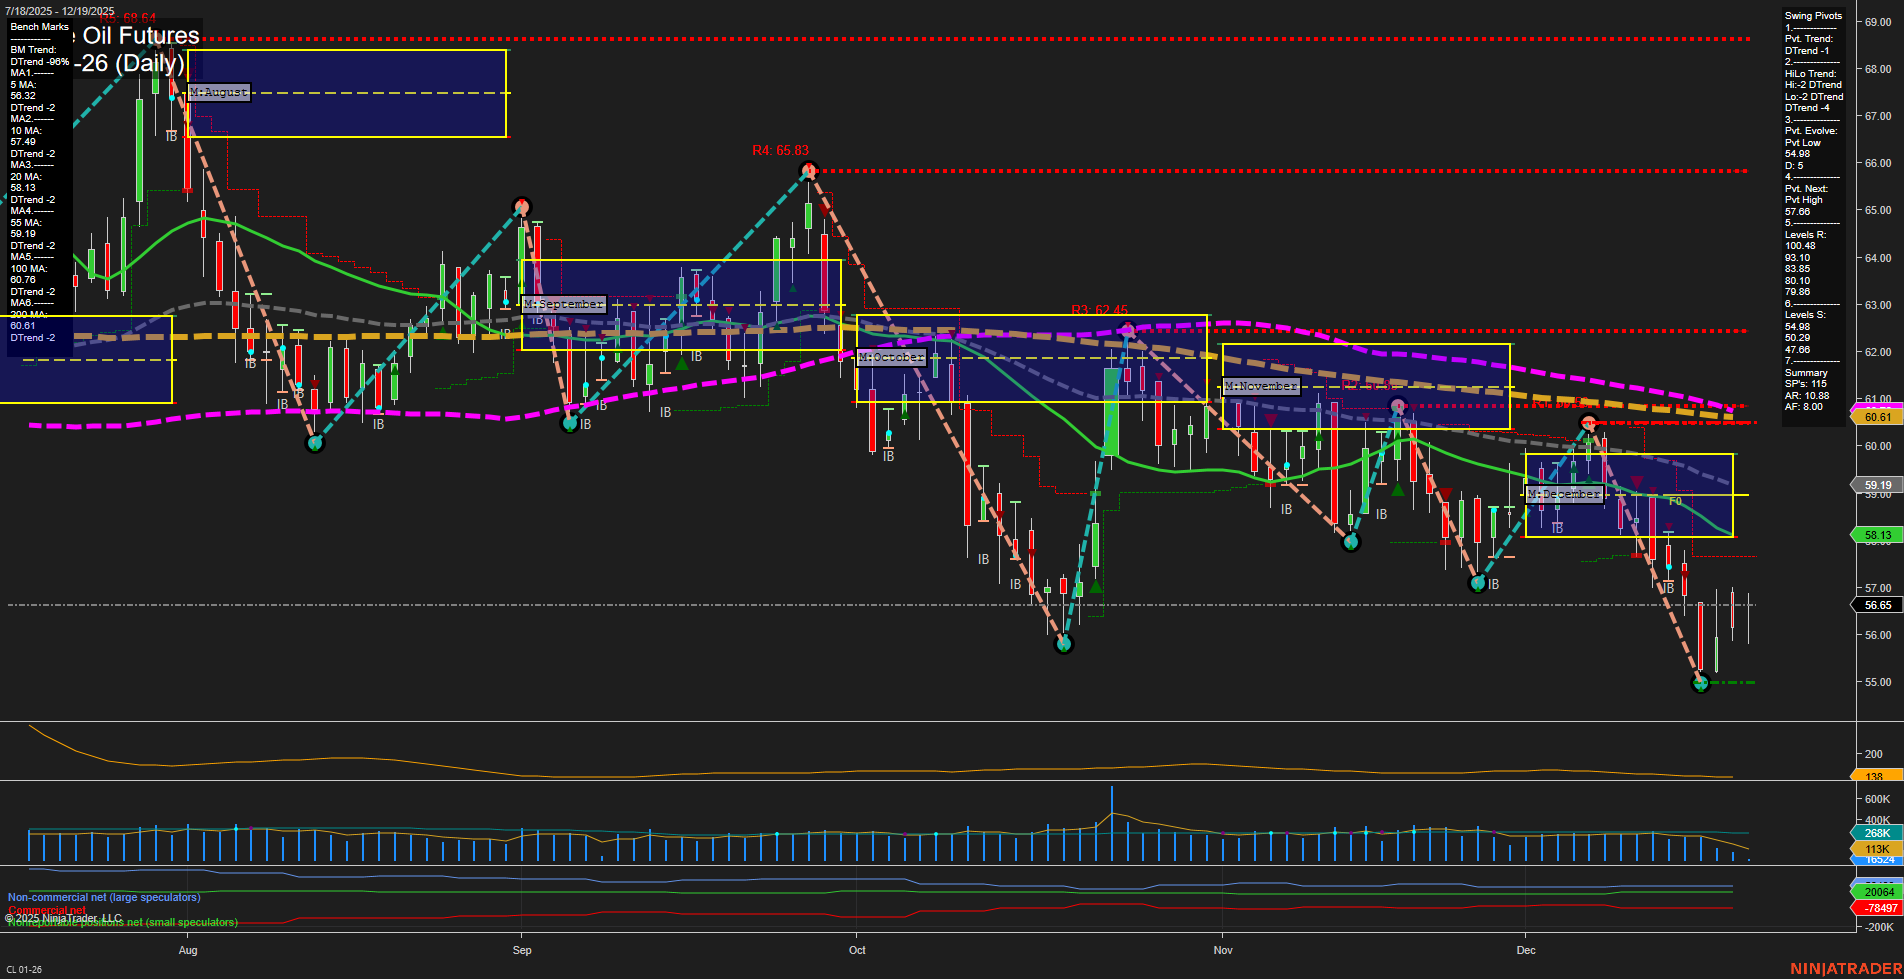Viewport: 1904px width, 979px height.
Task: Collapse the Bench Marks panel
Action: tap(37, 27)
